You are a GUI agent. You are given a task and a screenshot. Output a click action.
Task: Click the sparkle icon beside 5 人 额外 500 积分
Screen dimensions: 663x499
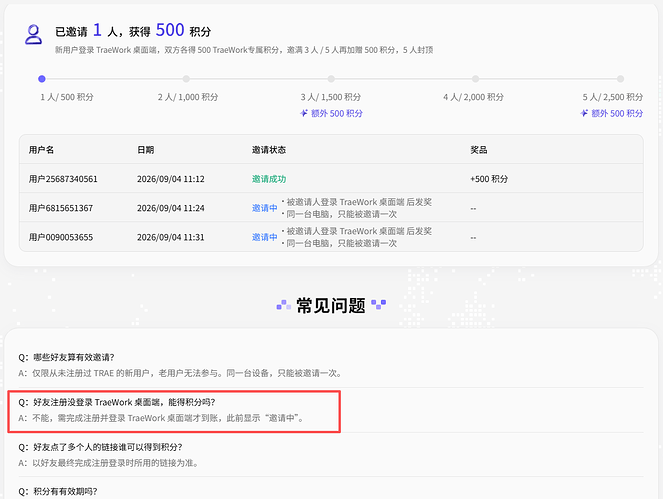click(584, 113)
